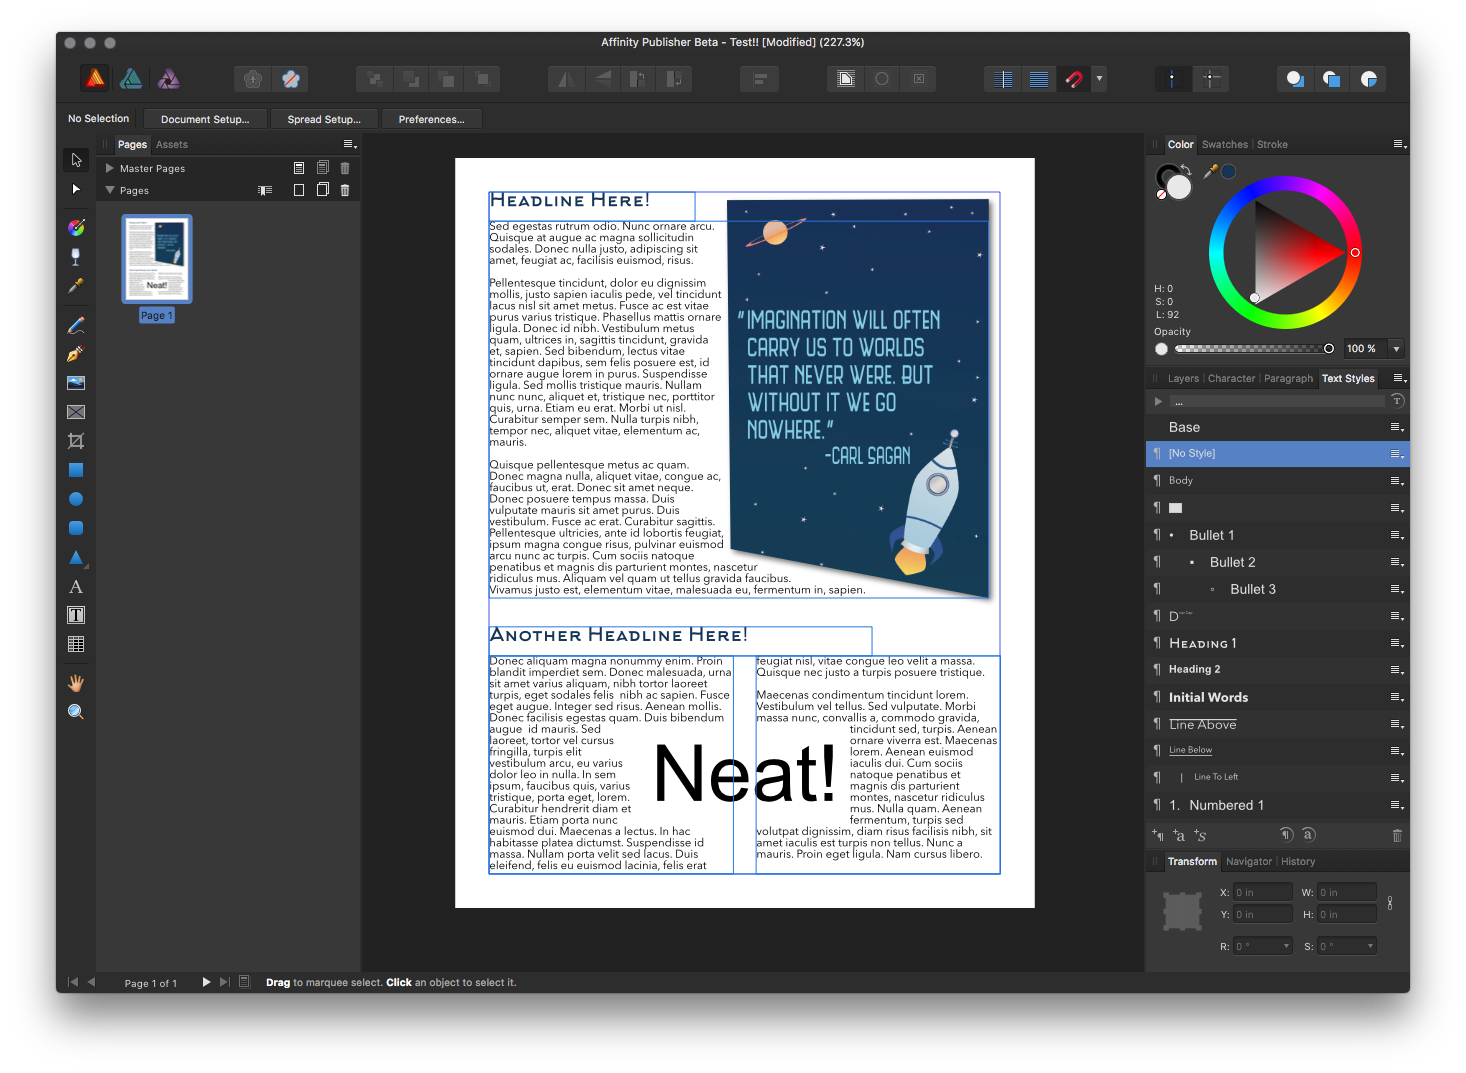Select the Page 1 thumbnail

coord(157,259)
